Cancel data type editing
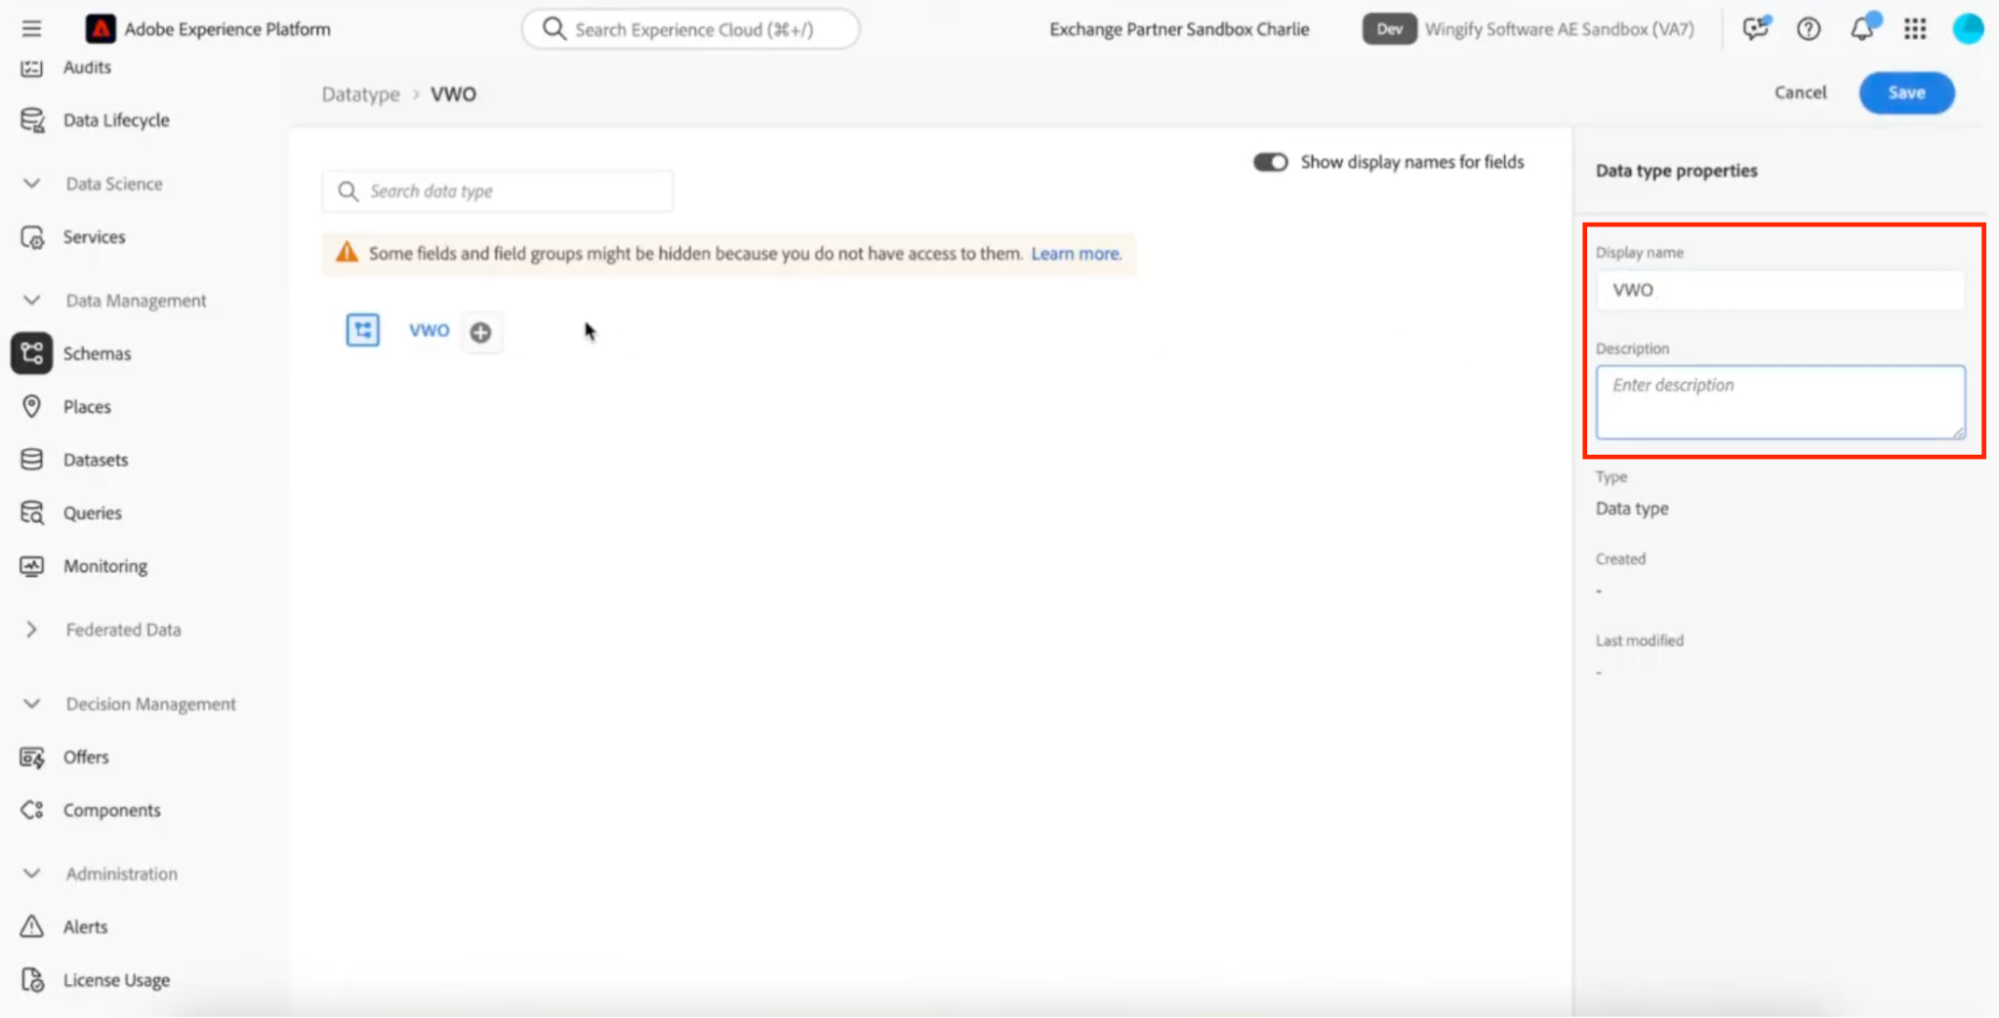This screenshot has height=1018, width=1999. [x=1800, y=92]
